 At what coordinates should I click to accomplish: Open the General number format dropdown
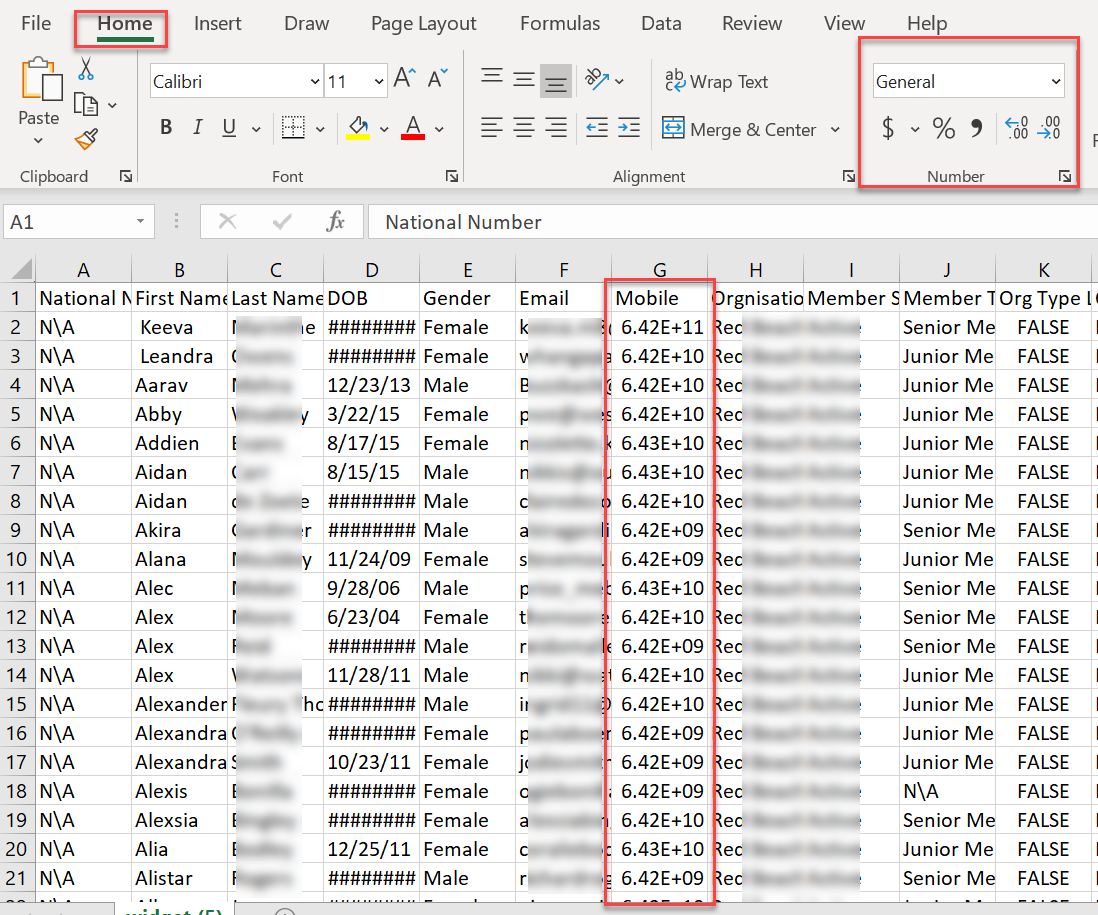[1056, 82]
